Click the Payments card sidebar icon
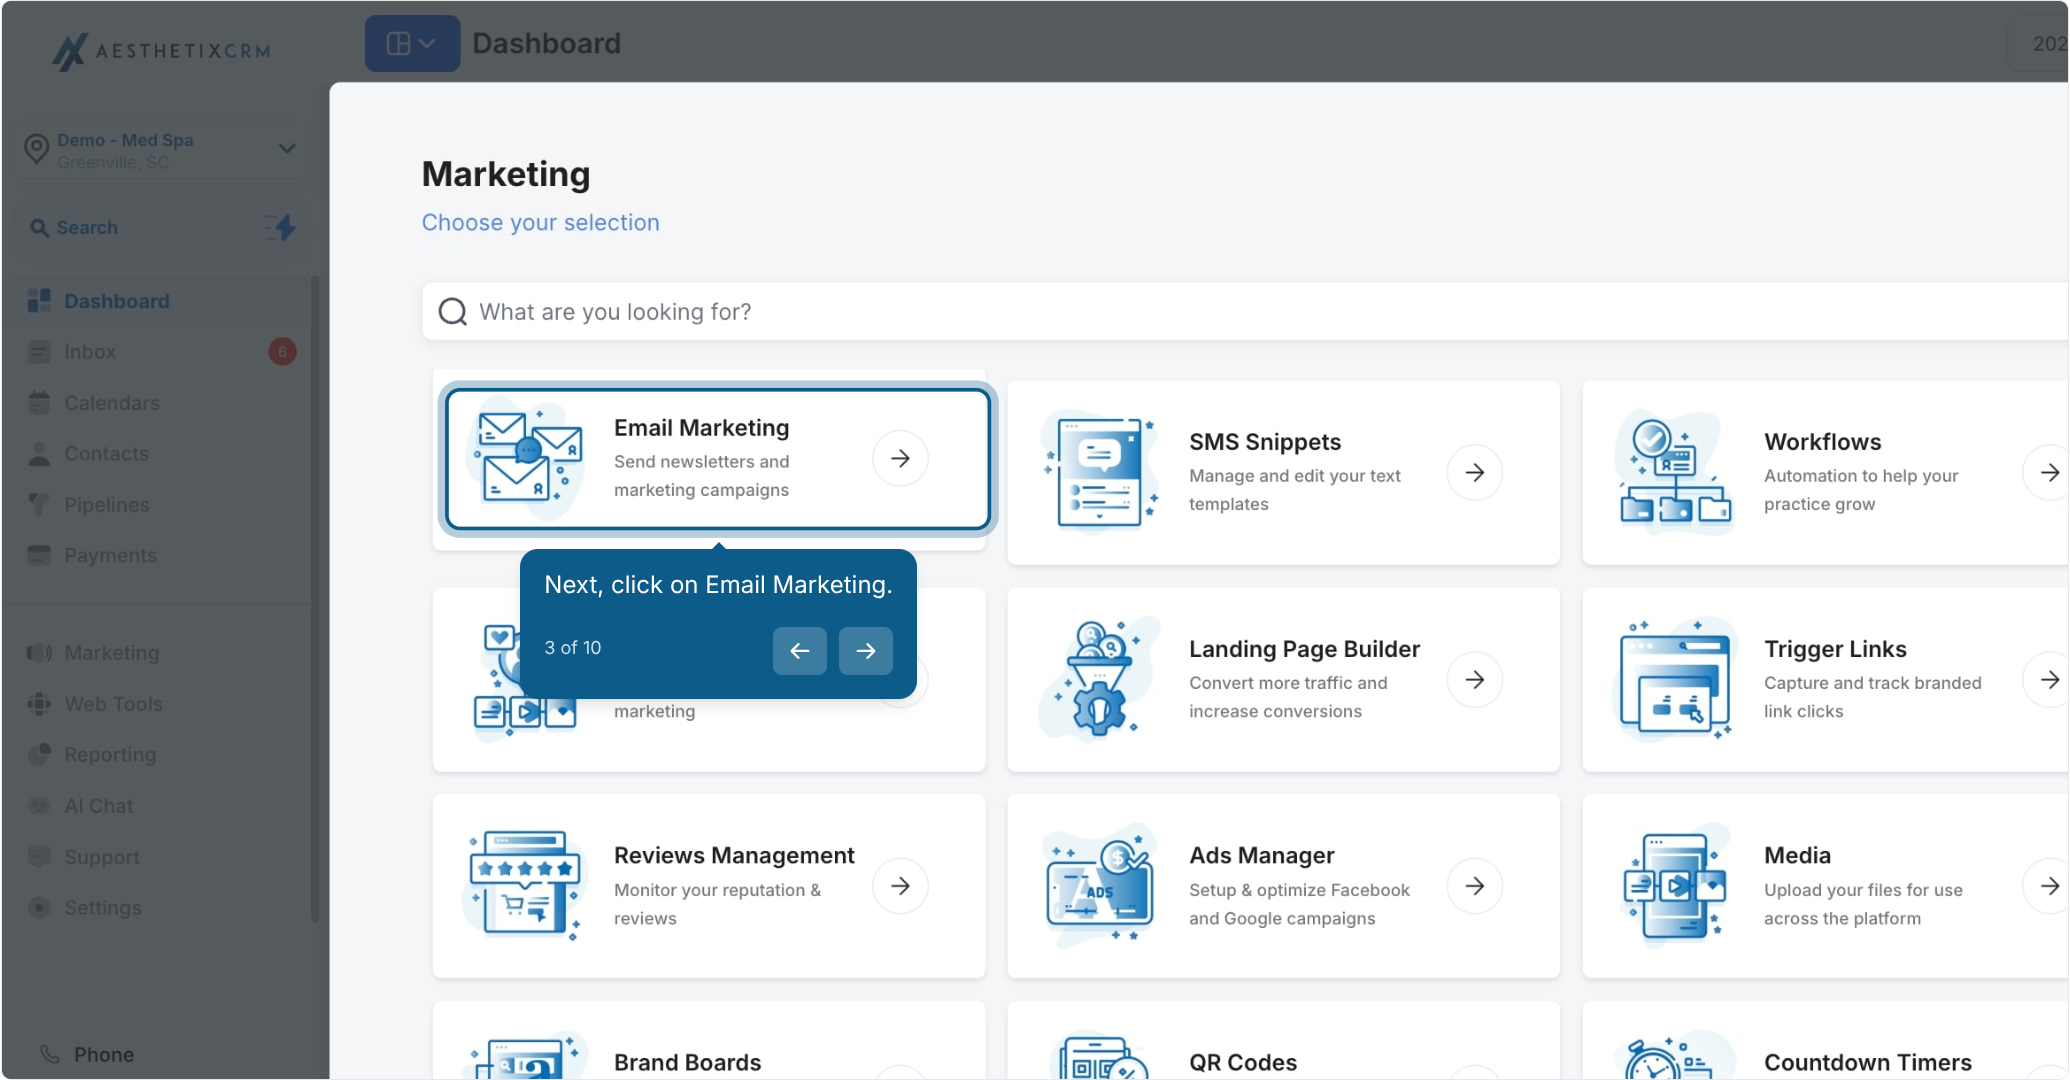 pyautogui.click(x=39, y=555)
